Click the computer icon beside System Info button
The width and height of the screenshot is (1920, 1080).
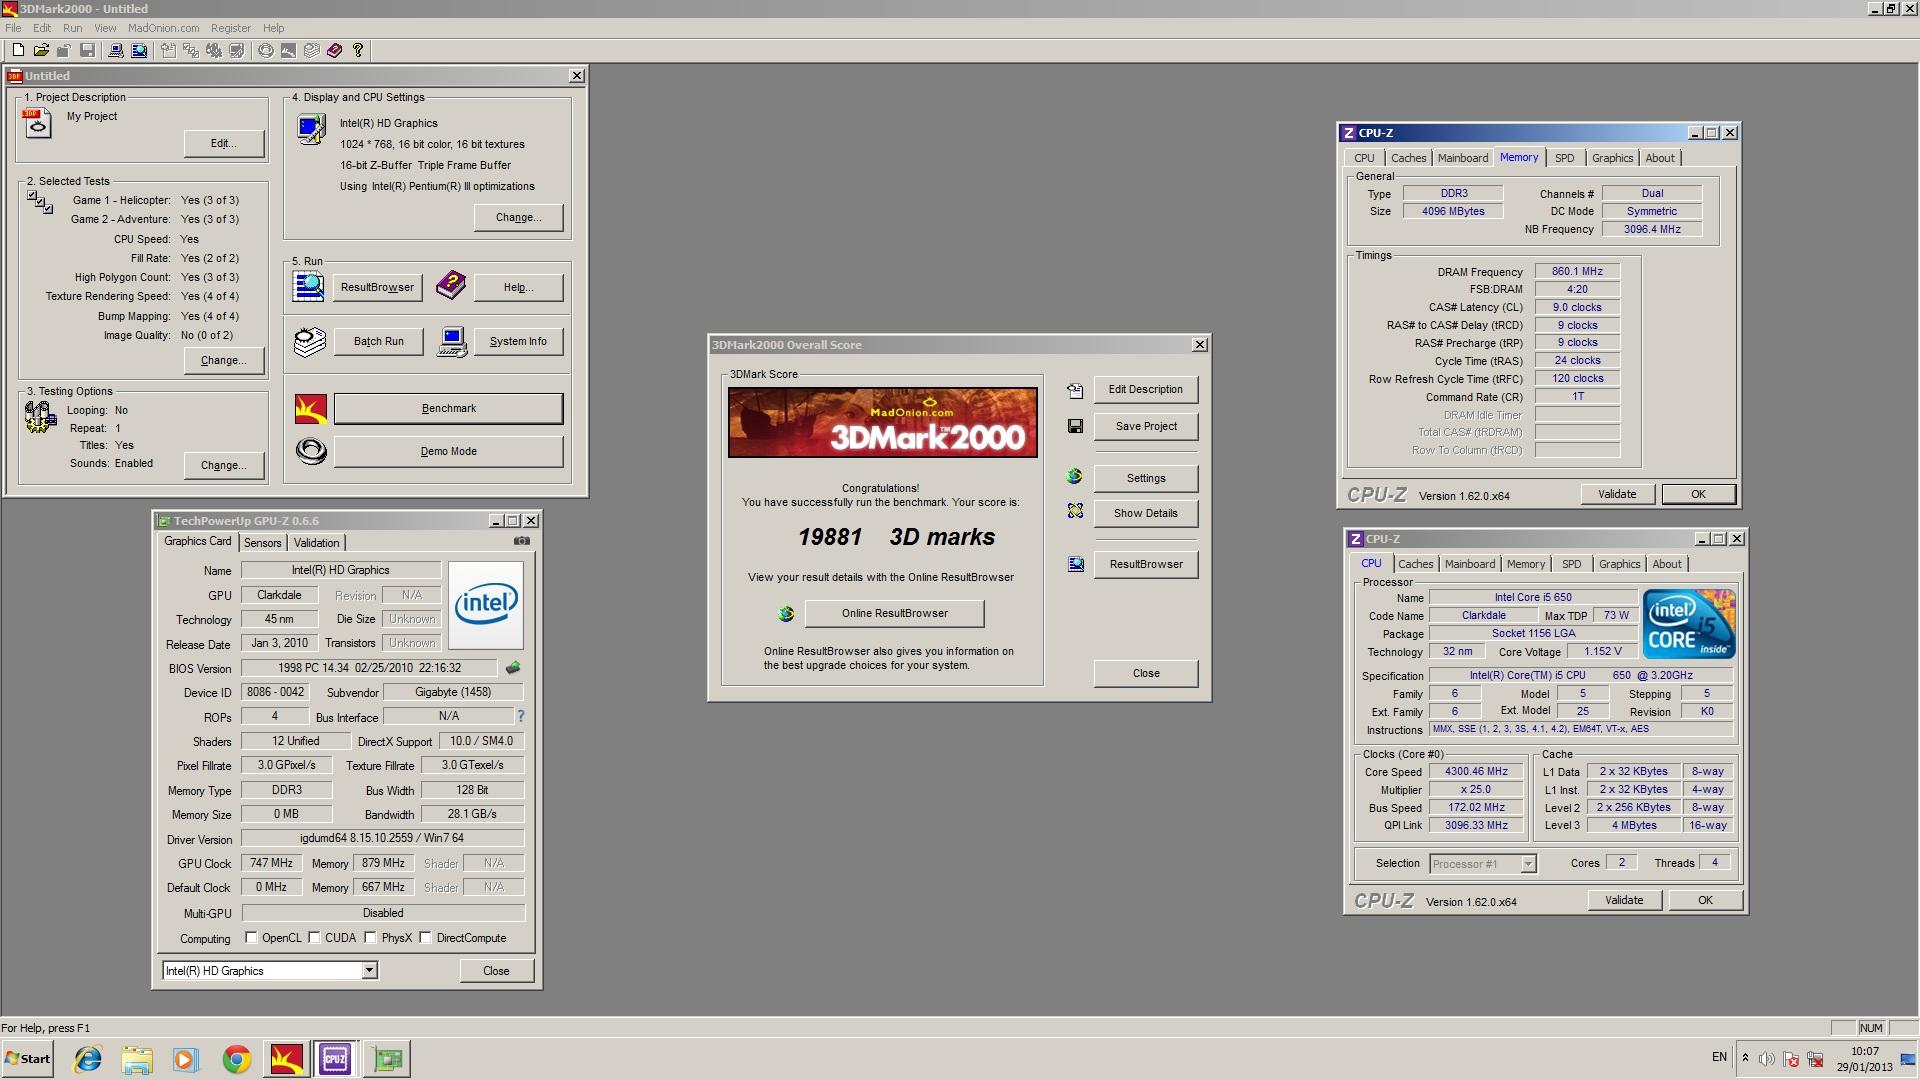452,342
